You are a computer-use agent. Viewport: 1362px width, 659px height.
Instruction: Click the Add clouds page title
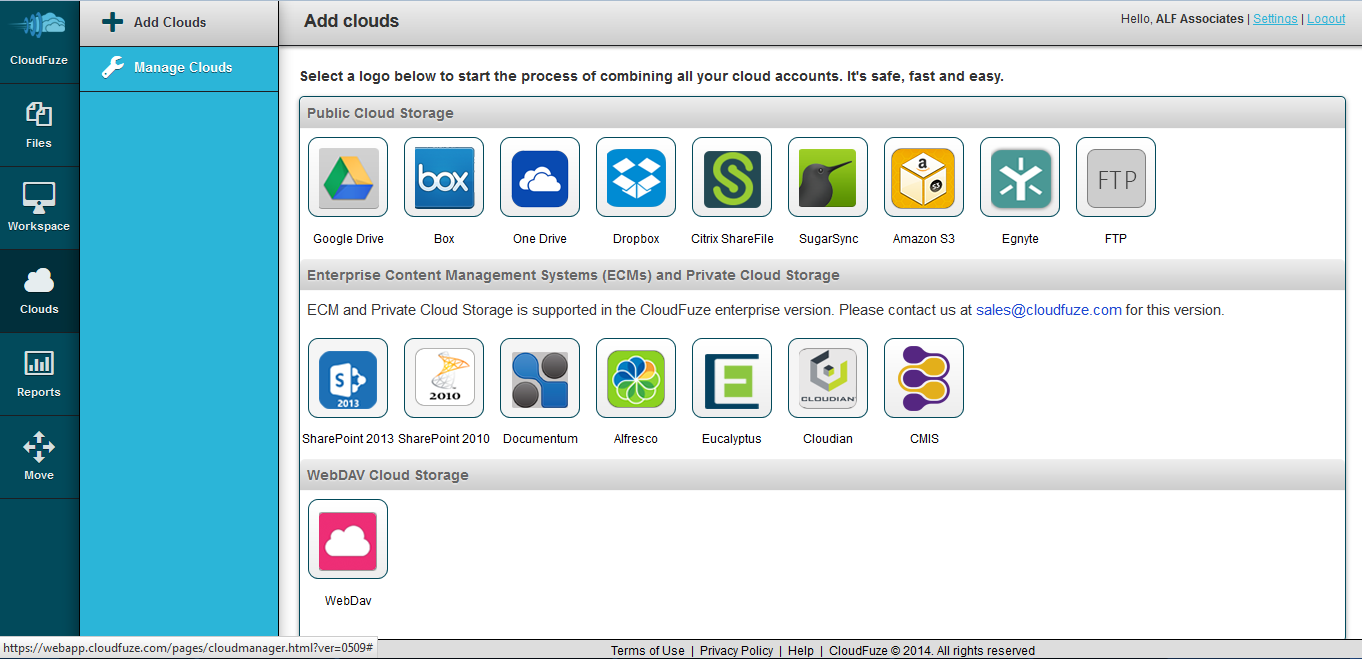(351, 21)
